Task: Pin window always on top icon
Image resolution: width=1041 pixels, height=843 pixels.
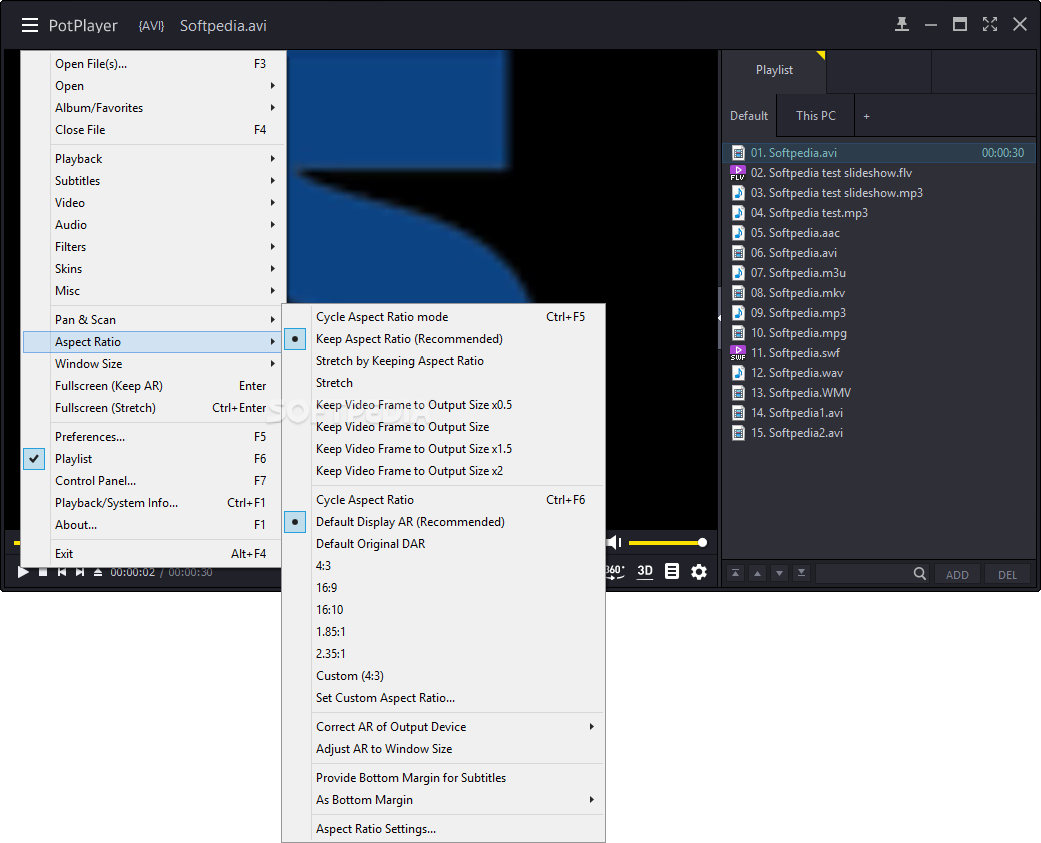Action: click(902, 25)
